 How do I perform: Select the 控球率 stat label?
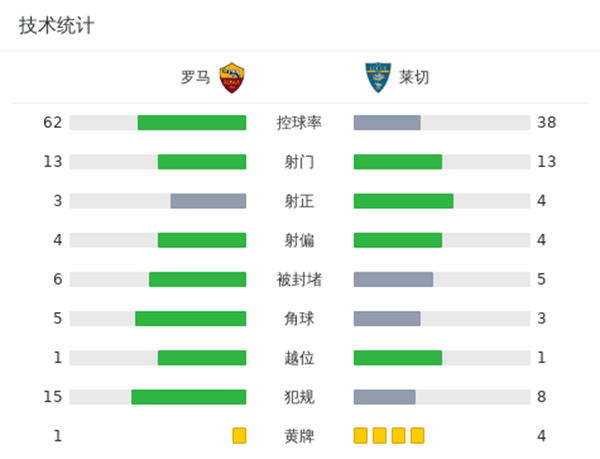click(299, 123)
